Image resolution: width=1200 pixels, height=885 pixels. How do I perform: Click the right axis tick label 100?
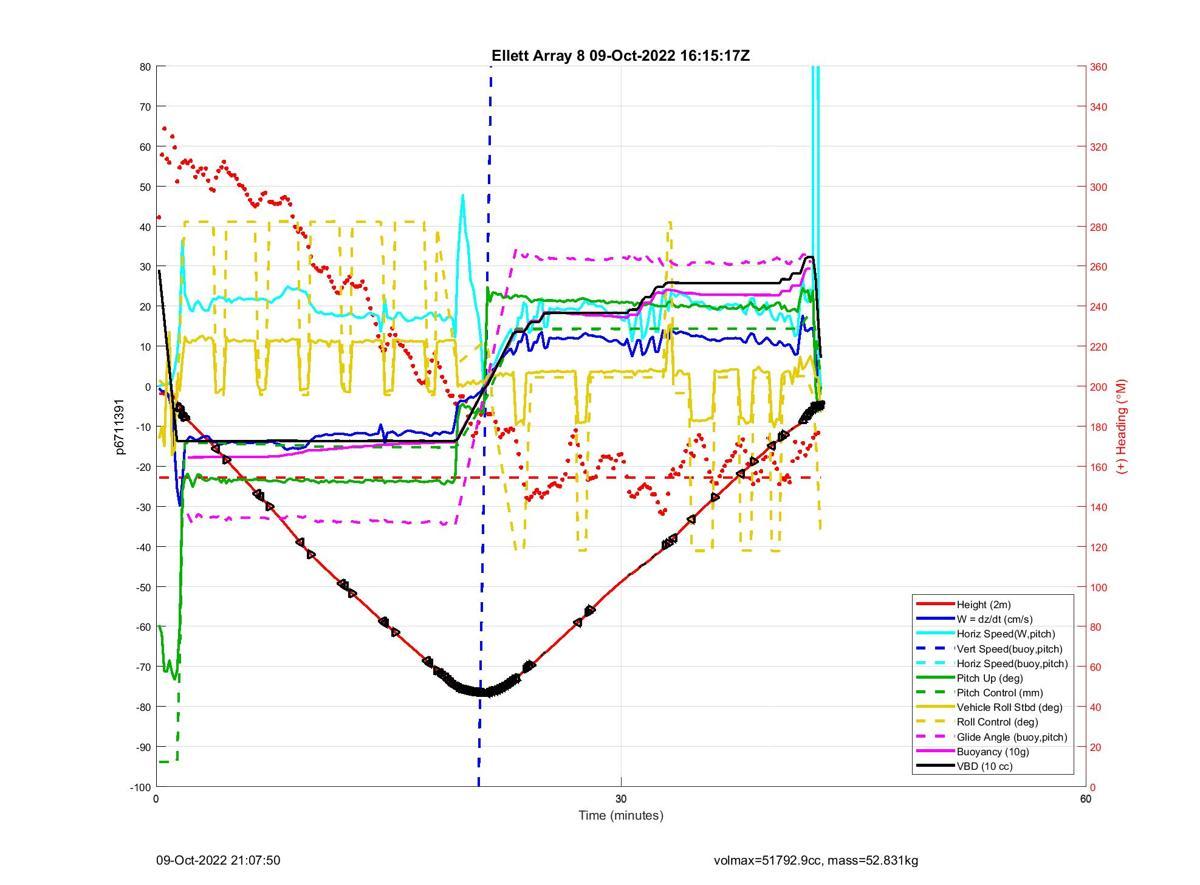[x=1098, y=587]
